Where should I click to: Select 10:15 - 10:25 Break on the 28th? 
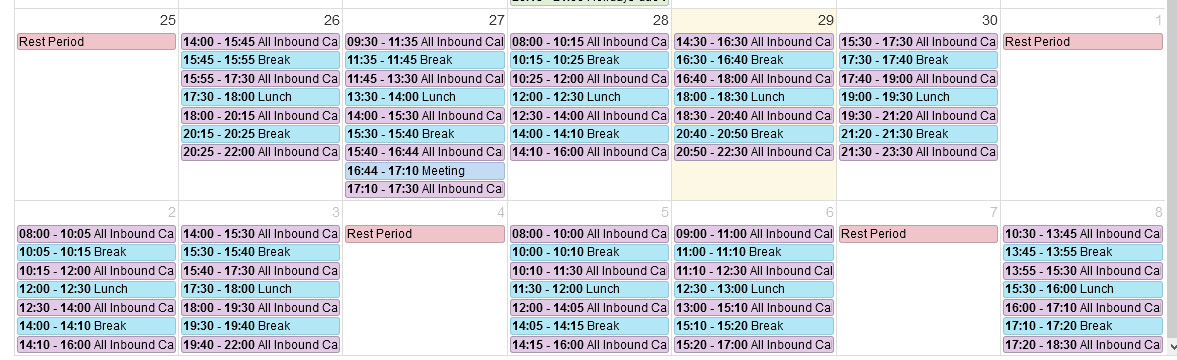pos(589,60)
